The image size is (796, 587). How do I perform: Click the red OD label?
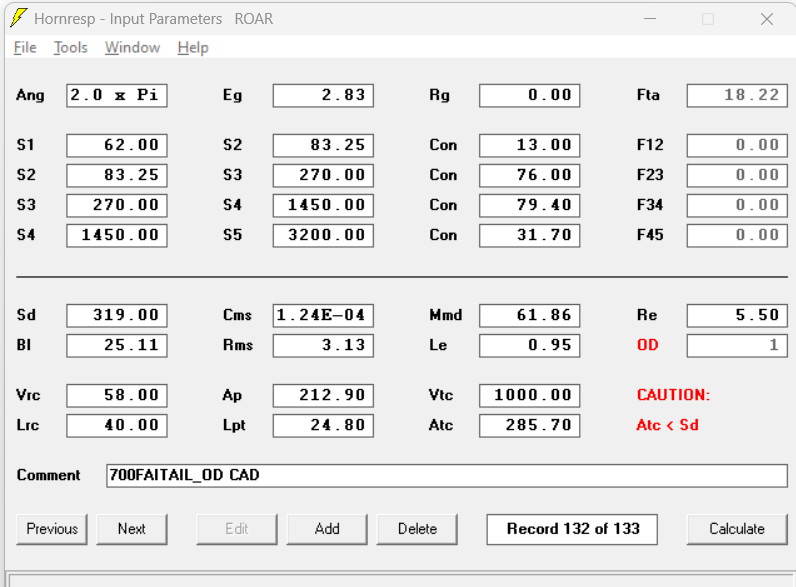(647, 345)
